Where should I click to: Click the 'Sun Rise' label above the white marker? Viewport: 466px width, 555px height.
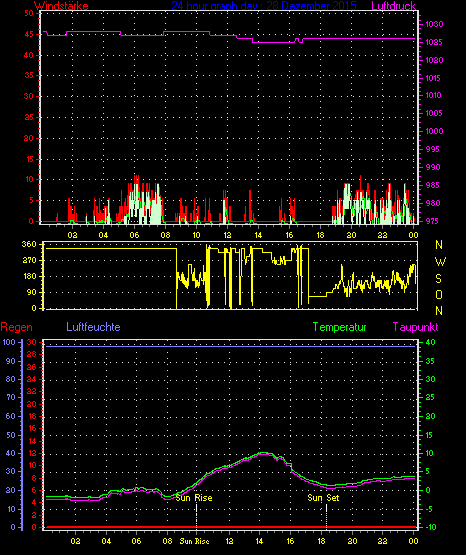point(194,498)
